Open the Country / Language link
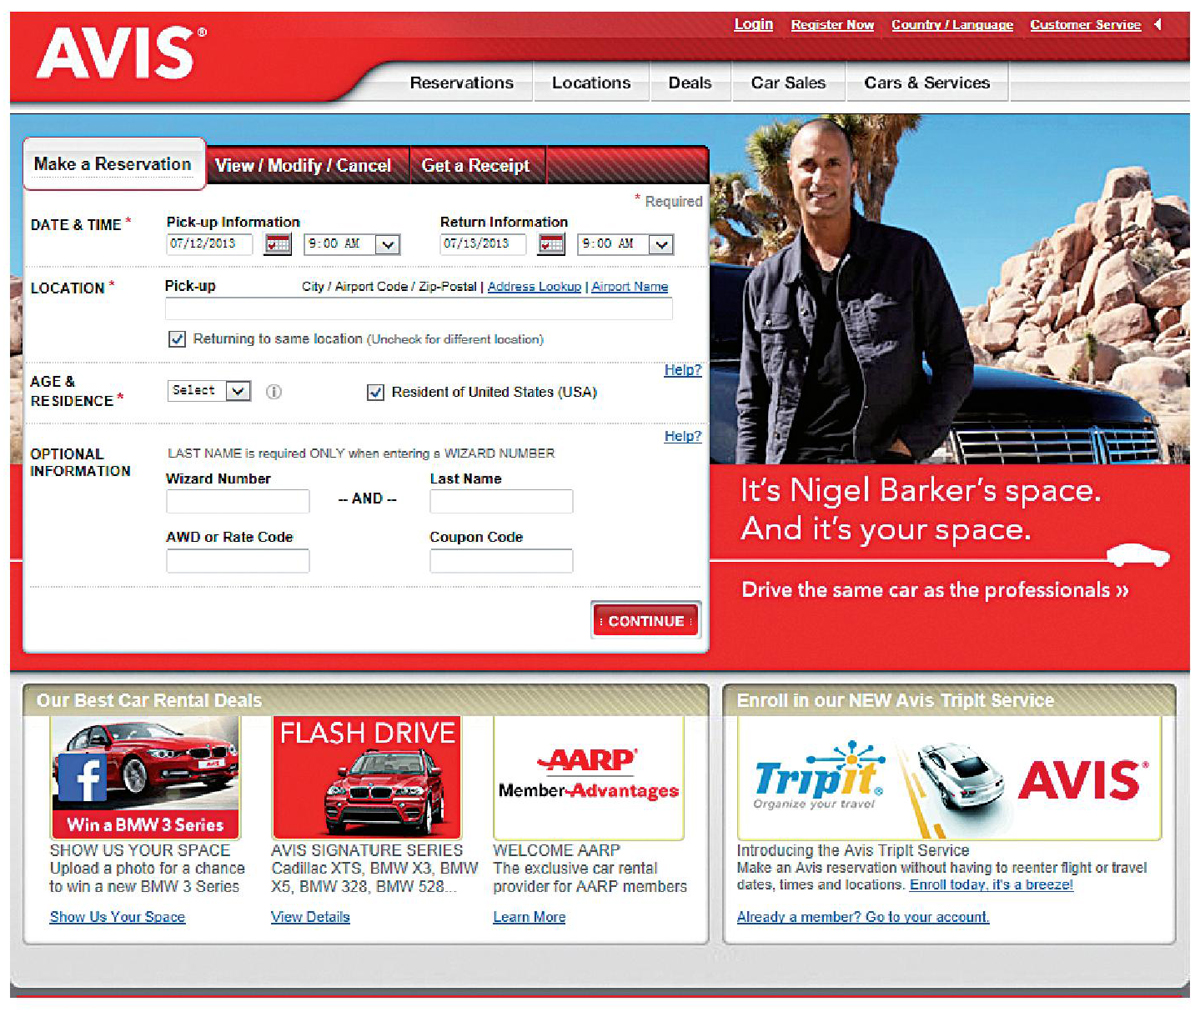1200x1012 pixels. pos(952,25)
